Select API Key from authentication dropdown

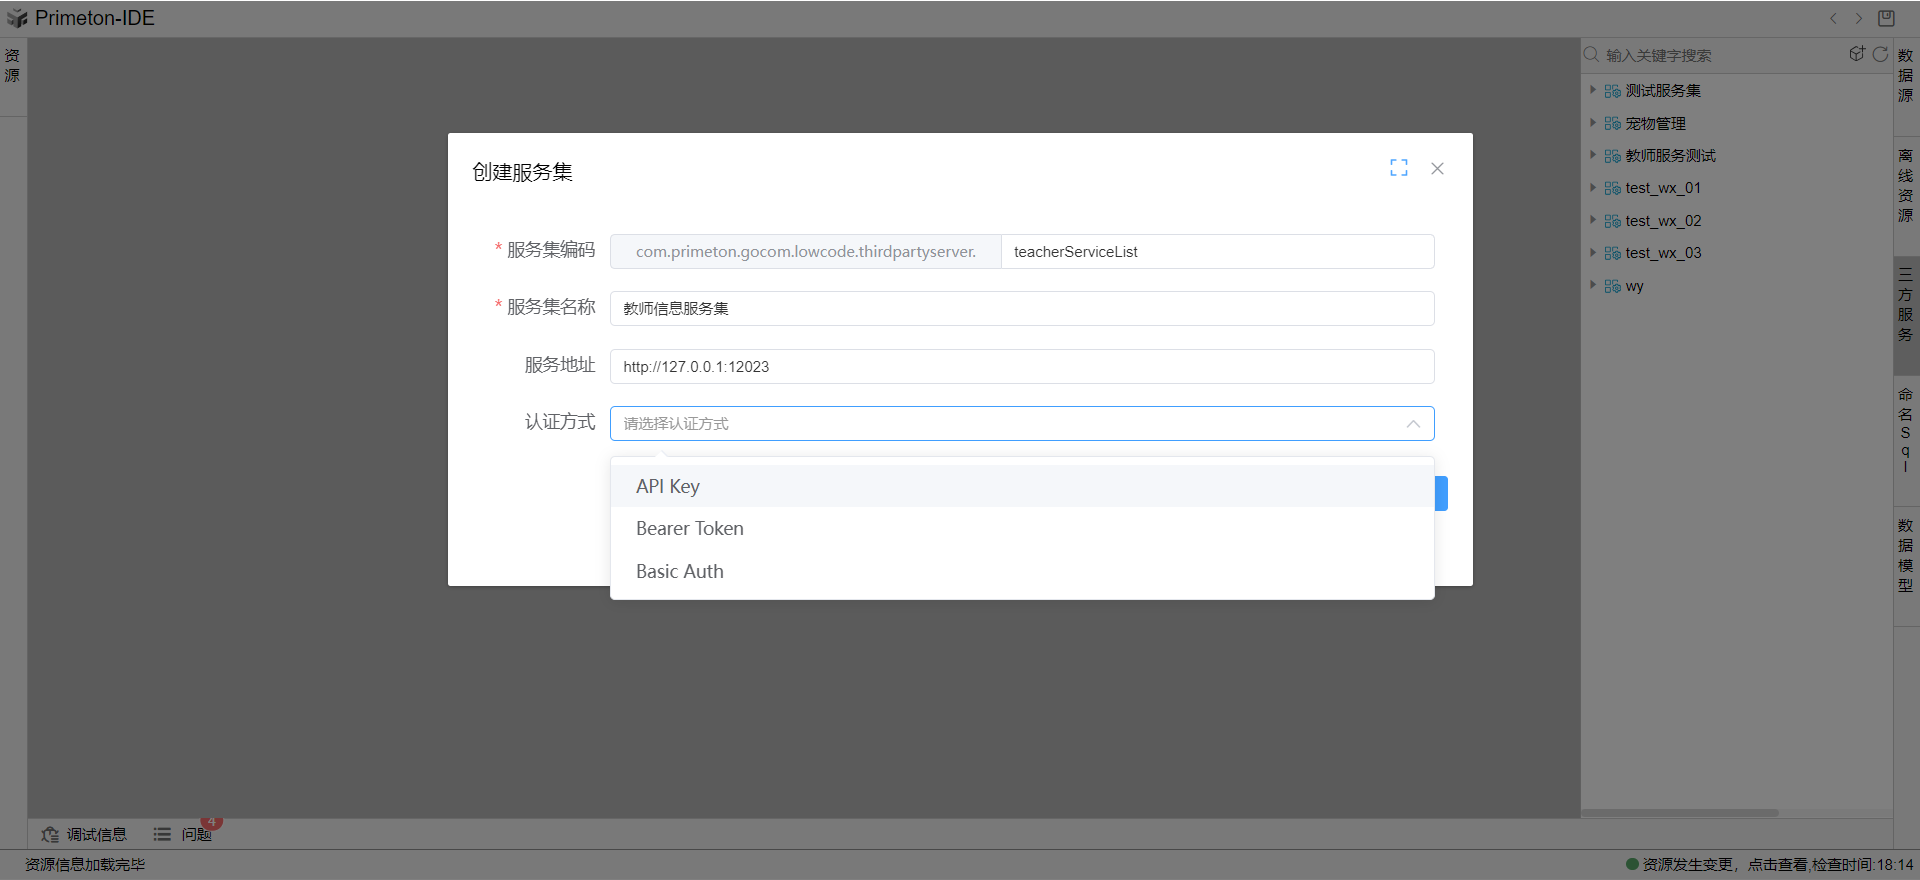(668, 486)
